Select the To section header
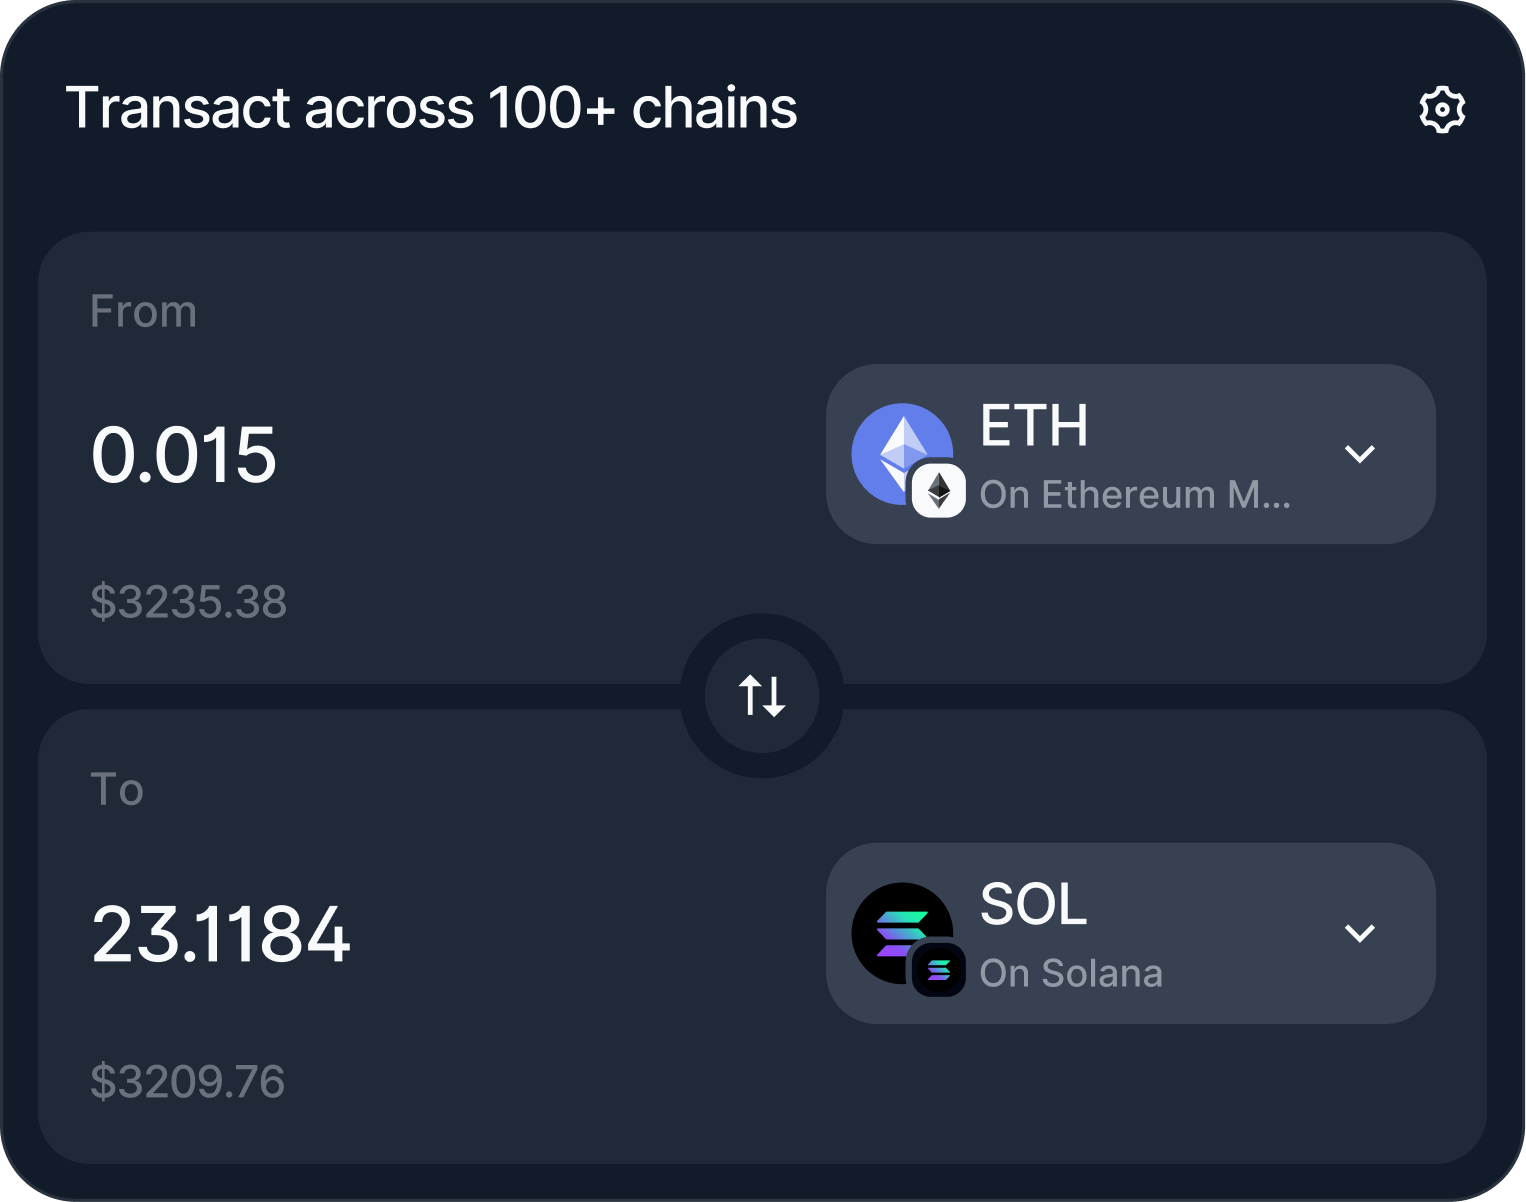The width and height of the screenshot is (1526, 1202). (x=118, y=789)
